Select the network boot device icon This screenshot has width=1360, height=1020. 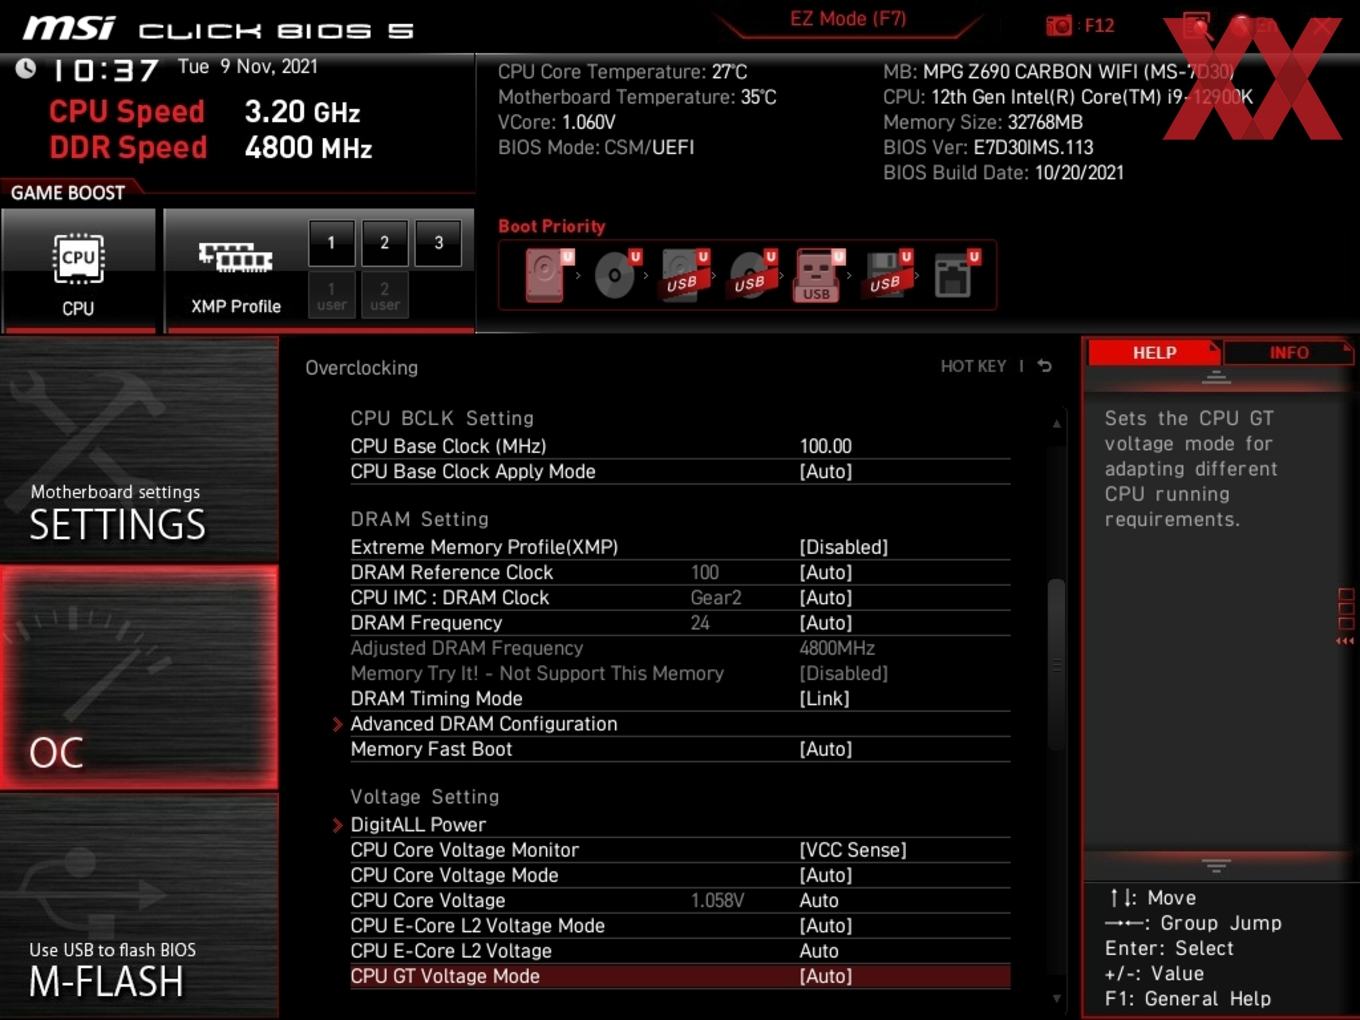[x=955, y=274]
